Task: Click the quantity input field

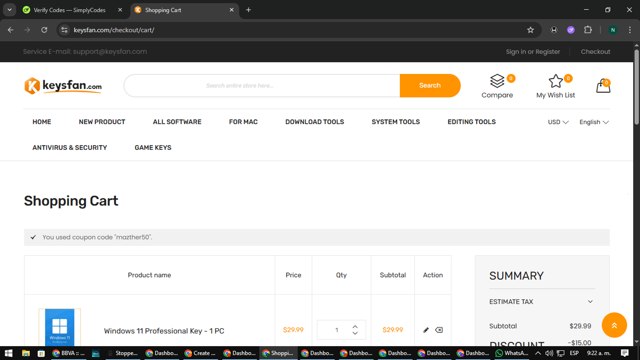Action: [x=337, y=330]
